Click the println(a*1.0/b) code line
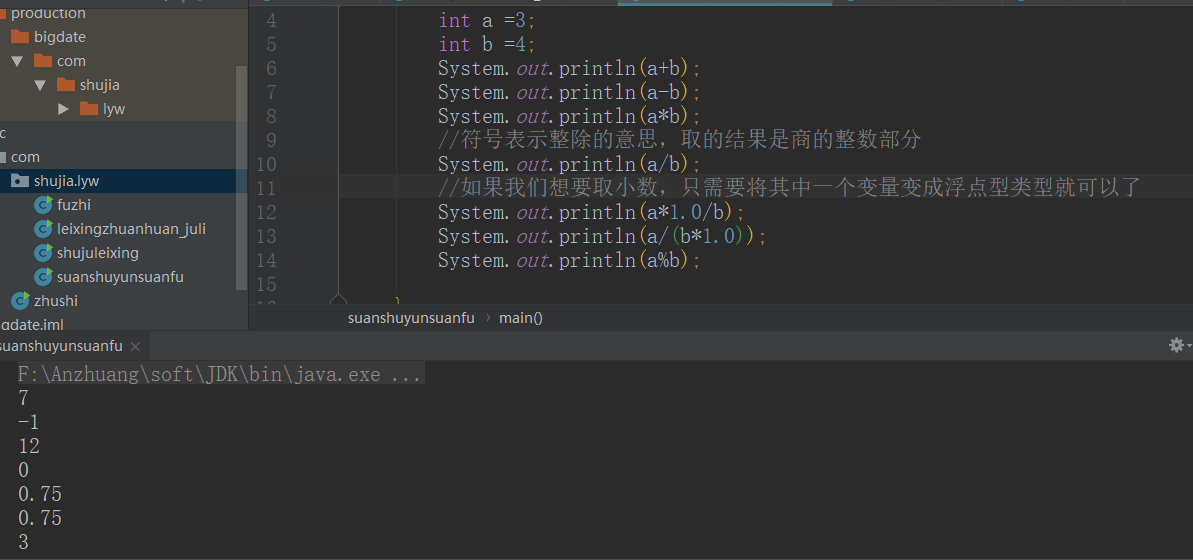Viewport: 1193px width, 560px height. click(591, 212)
